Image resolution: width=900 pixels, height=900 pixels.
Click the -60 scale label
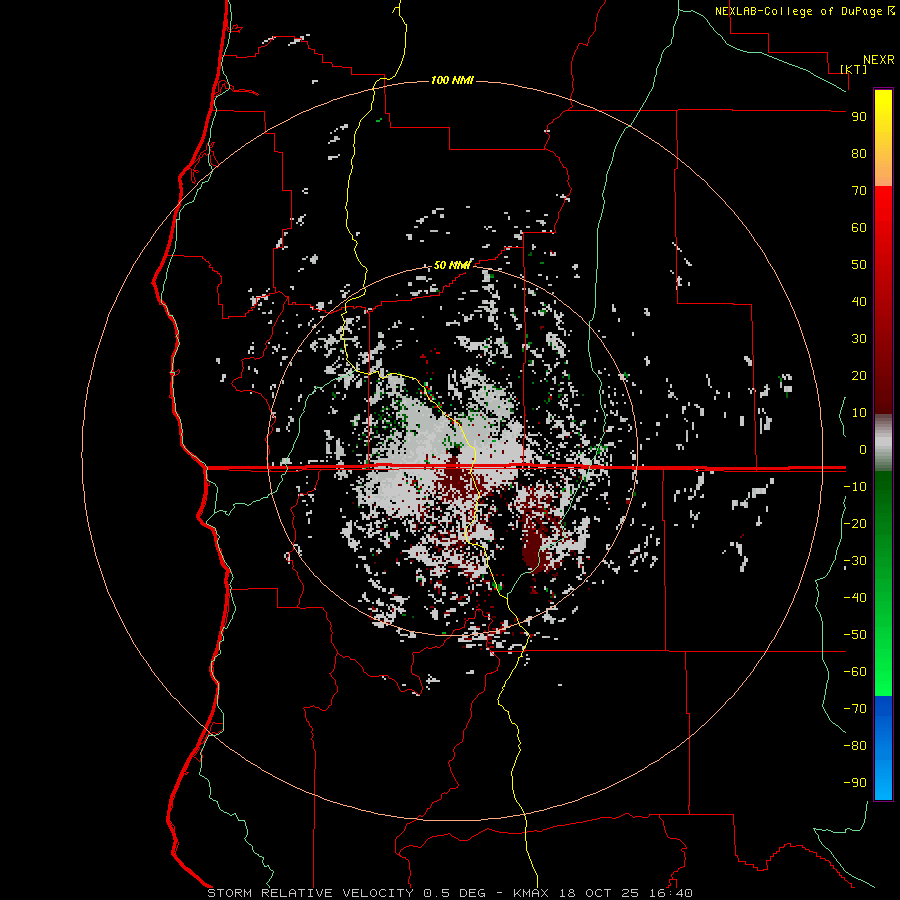[x=855, y=672]
